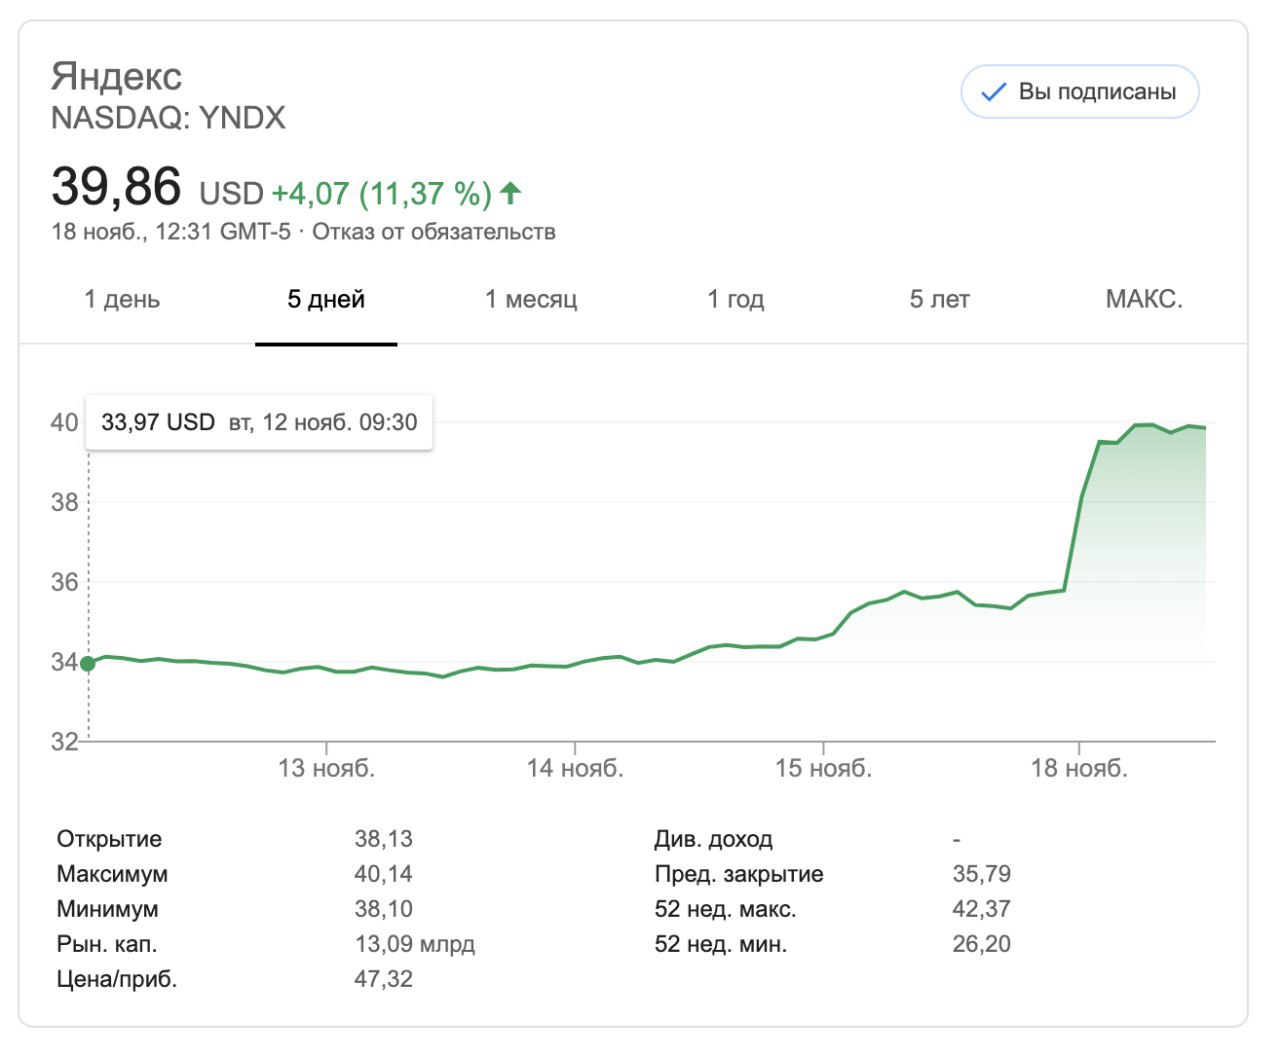This screenshot has height=1055, width=1280.
Task: Click the 52-week high value "42,37"
Action: [981, 909]
